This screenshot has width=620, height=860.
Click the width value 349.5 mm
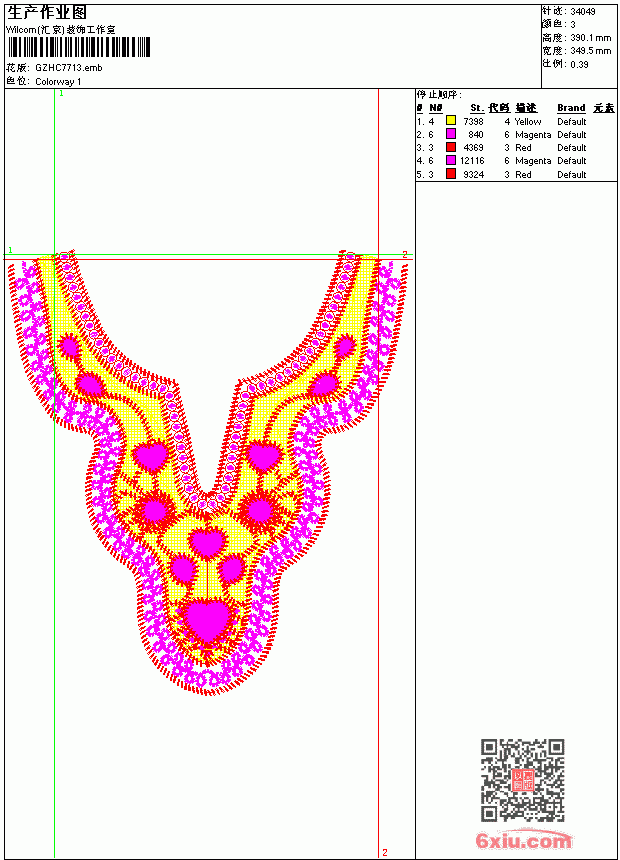click(x=590, y=51)
